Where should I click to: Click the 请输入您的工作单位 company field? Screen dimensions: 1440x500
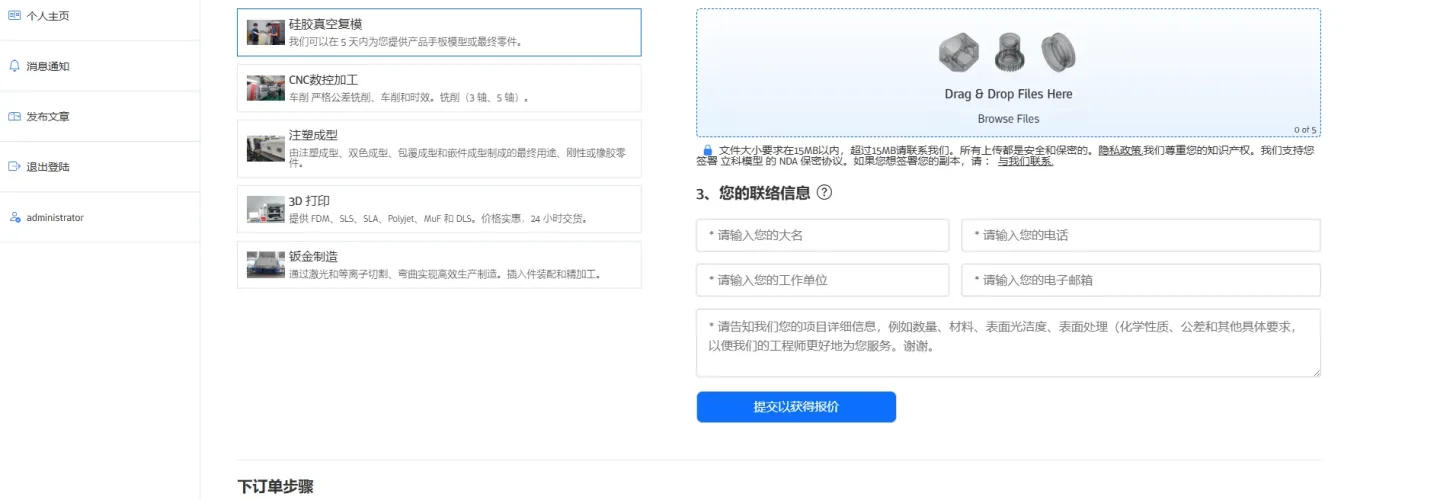(x=823, y=280)
